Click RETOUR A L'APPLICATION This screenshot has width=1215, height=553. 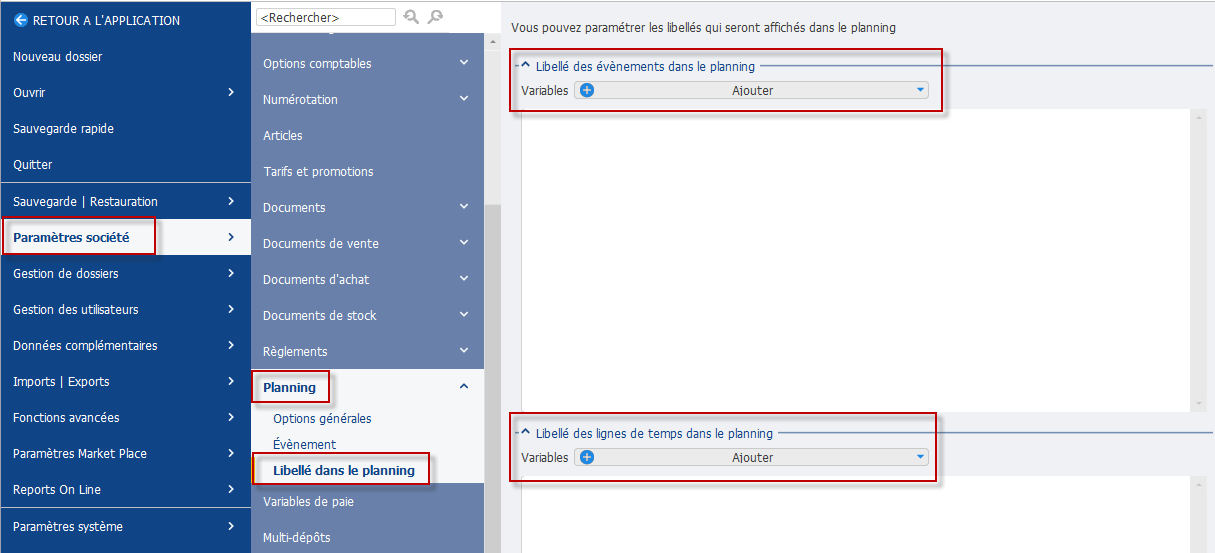tap(106, 20)
